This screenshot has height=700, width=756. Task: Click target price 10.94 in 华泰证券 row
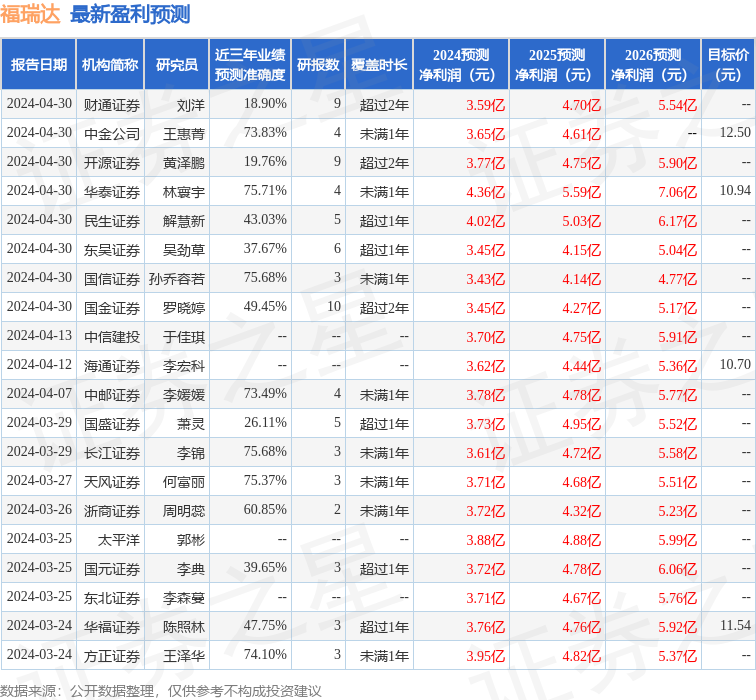point(735,190)
